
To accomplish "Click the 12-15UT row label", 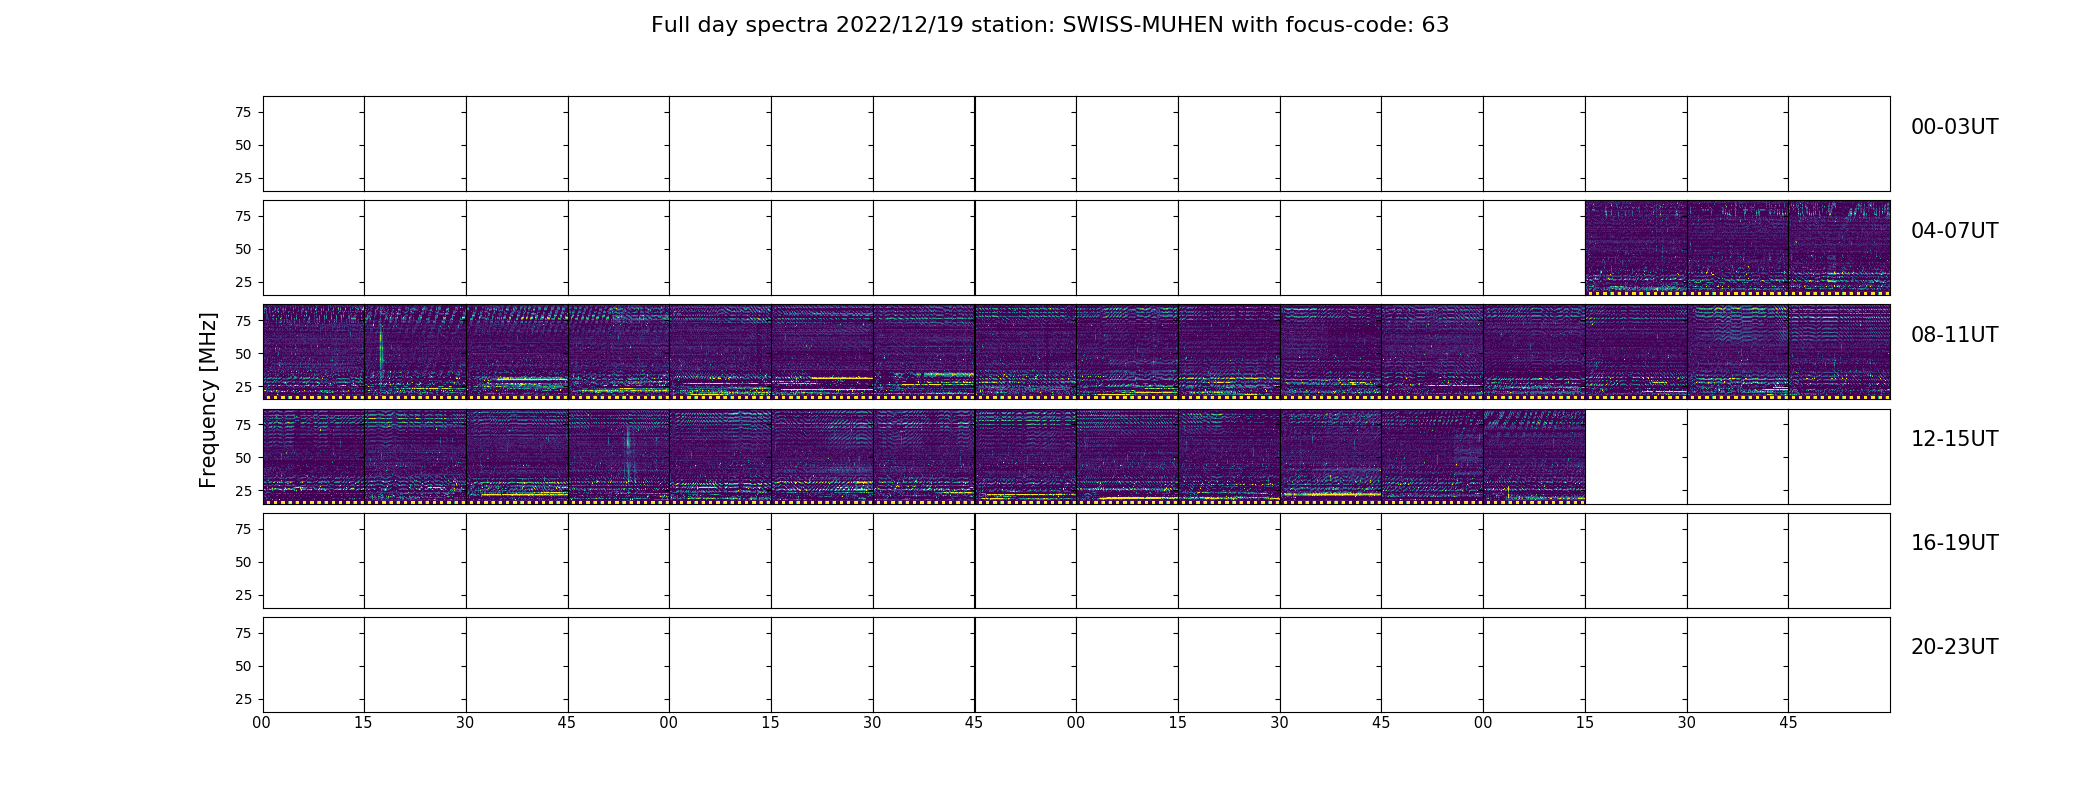I will pyautogui.click(x=1954, y=439).
